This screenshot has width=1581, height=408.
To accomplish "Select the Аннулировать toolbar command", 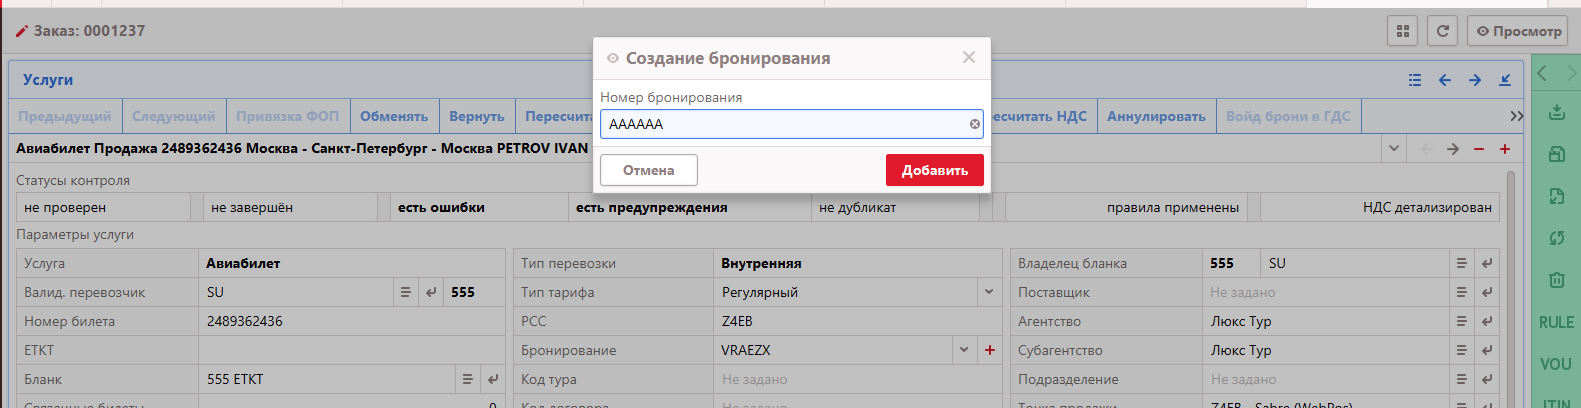I will click(x=1156, y=116).
